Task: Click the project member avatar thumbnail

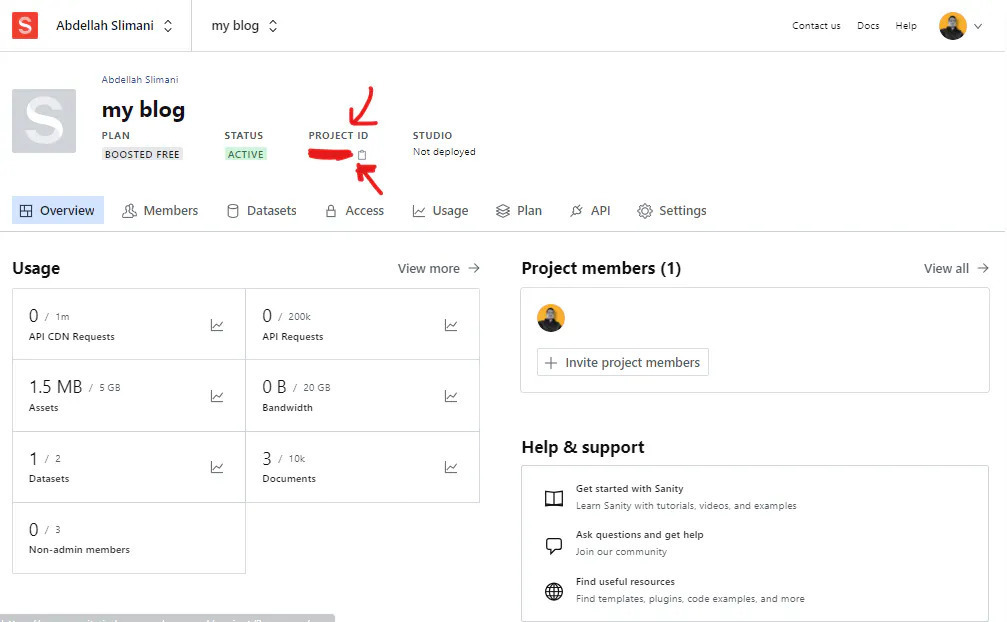Action: [551, 317]
